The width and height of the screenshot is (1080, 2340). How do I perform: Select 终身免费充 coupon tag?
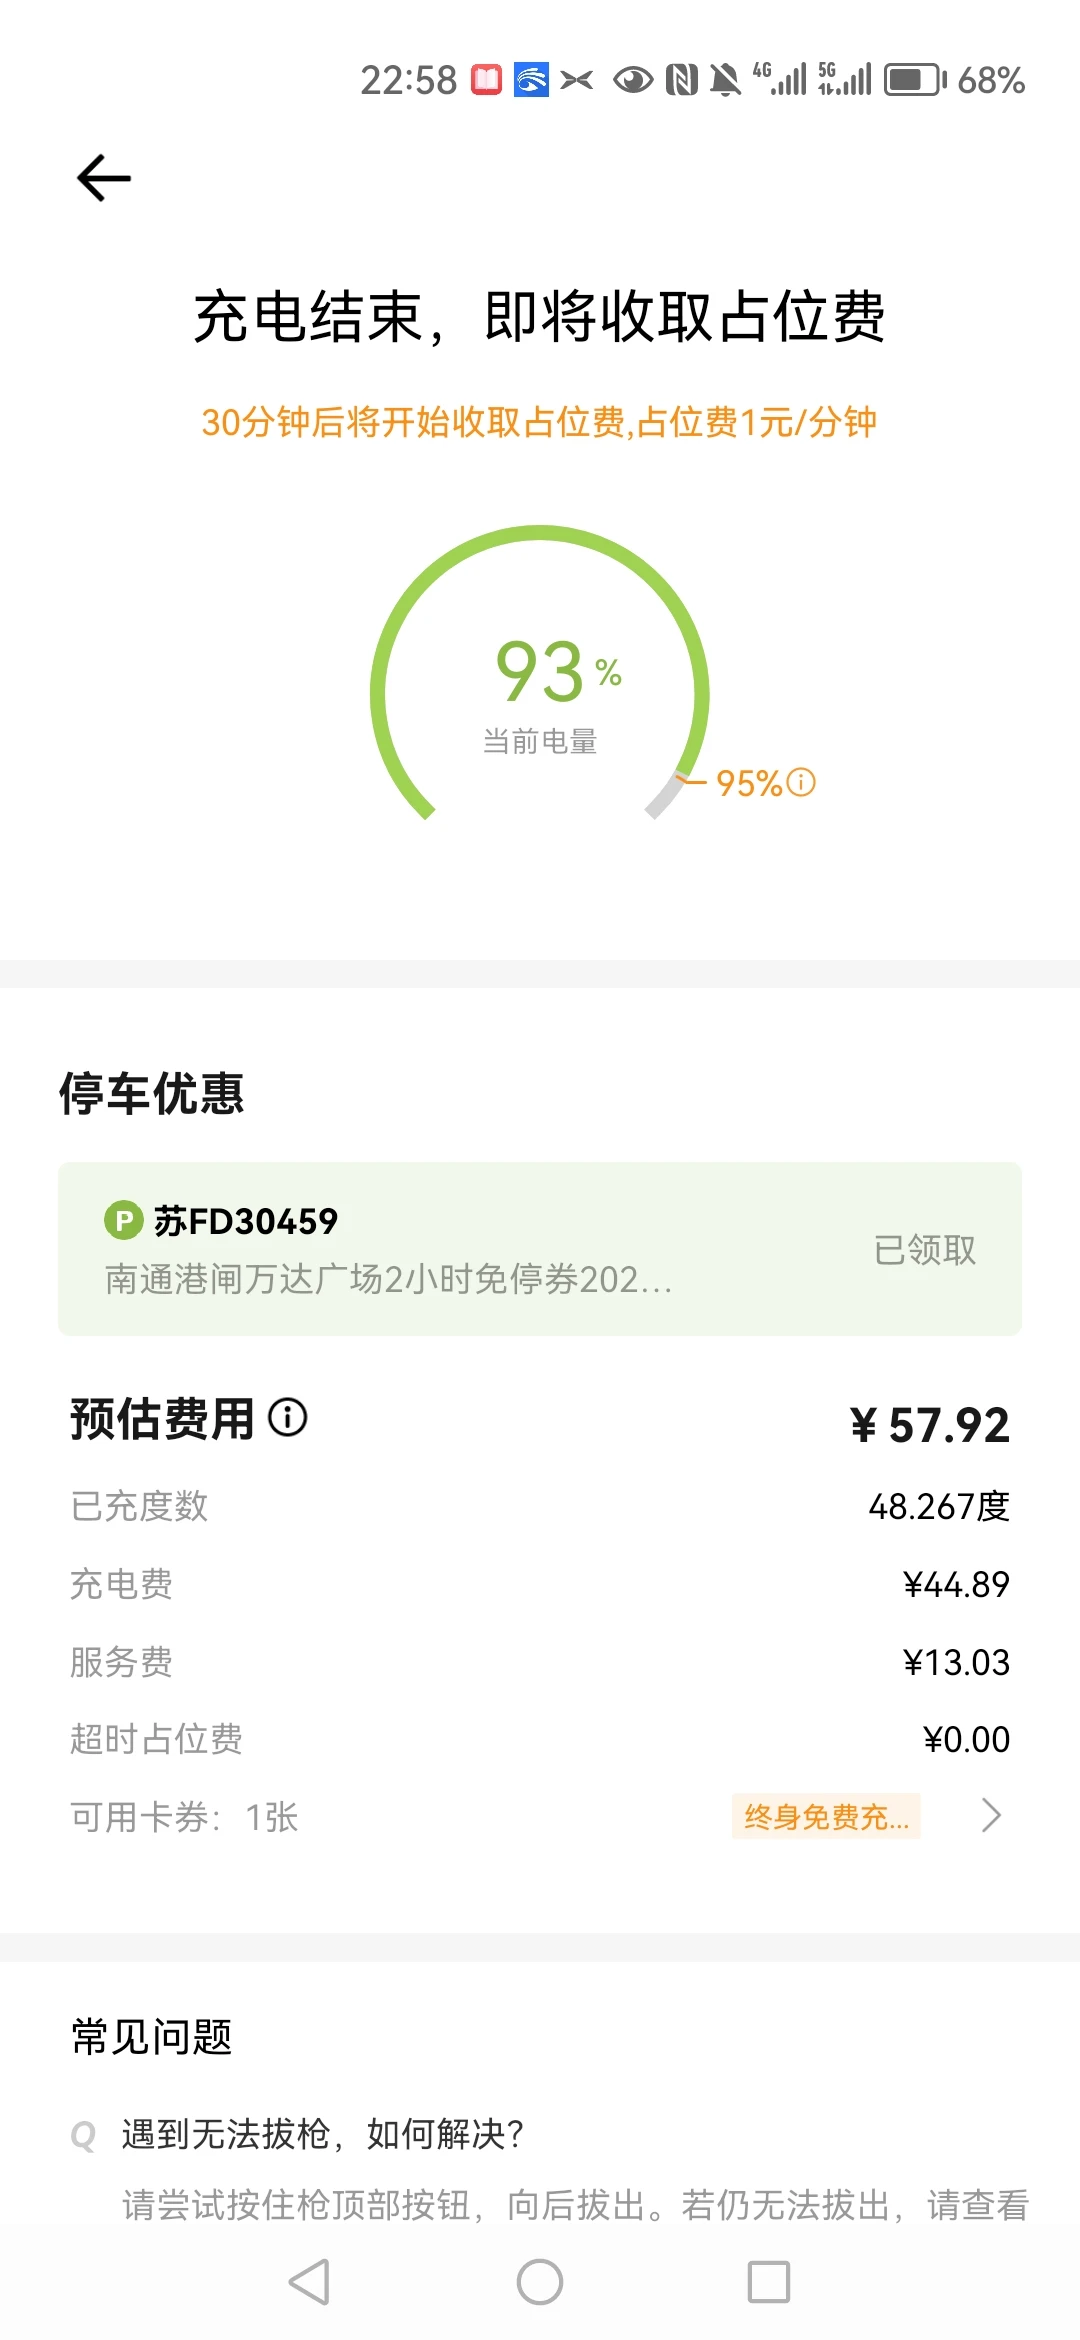(826, 1816)
